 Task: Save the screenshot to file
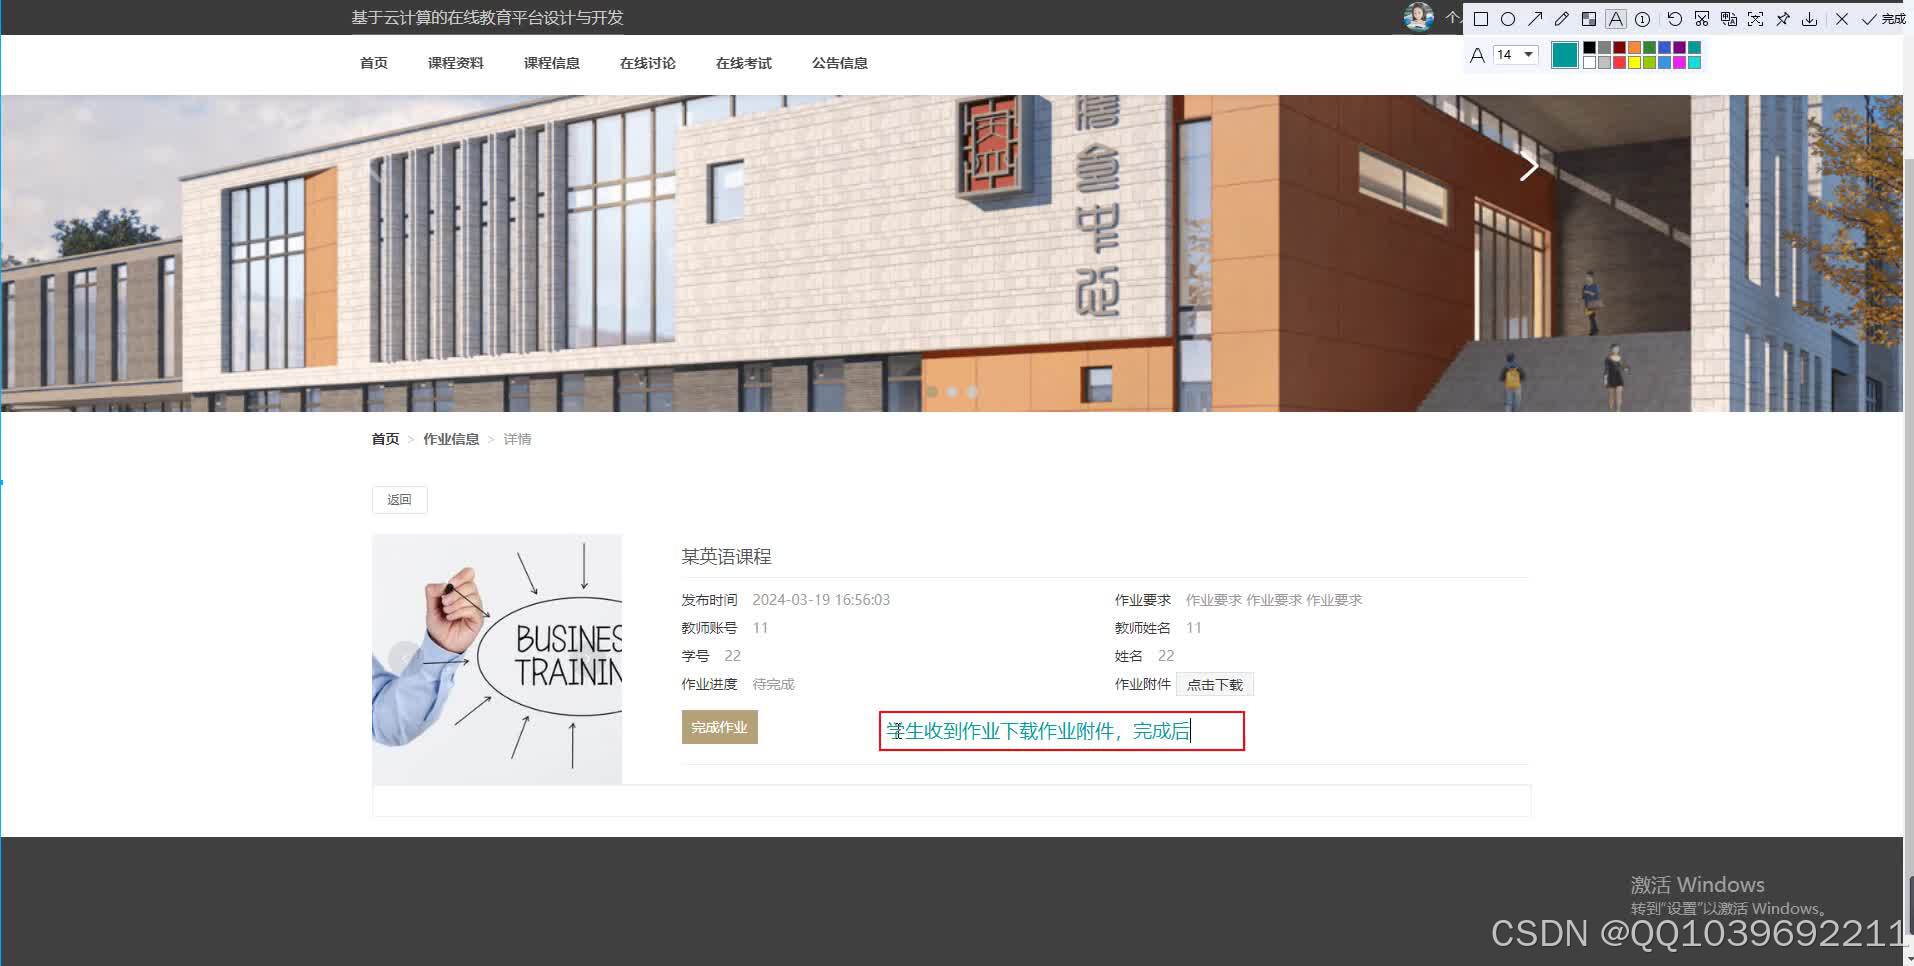tap(1810, 19)
